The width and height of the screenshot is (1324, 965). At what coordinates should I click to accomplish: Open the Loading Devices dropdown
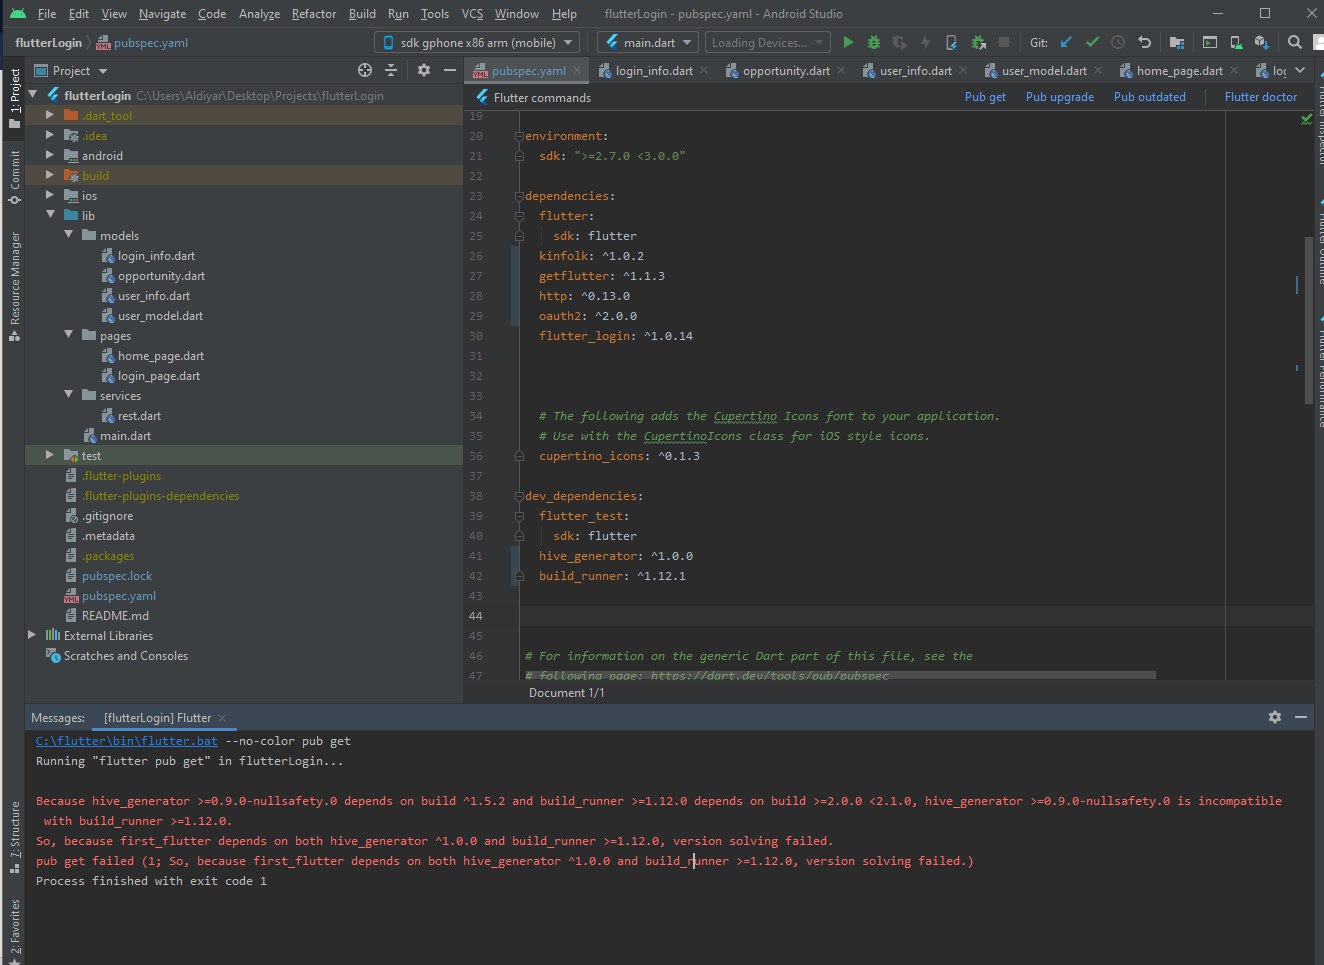click(x=767, y=42)
